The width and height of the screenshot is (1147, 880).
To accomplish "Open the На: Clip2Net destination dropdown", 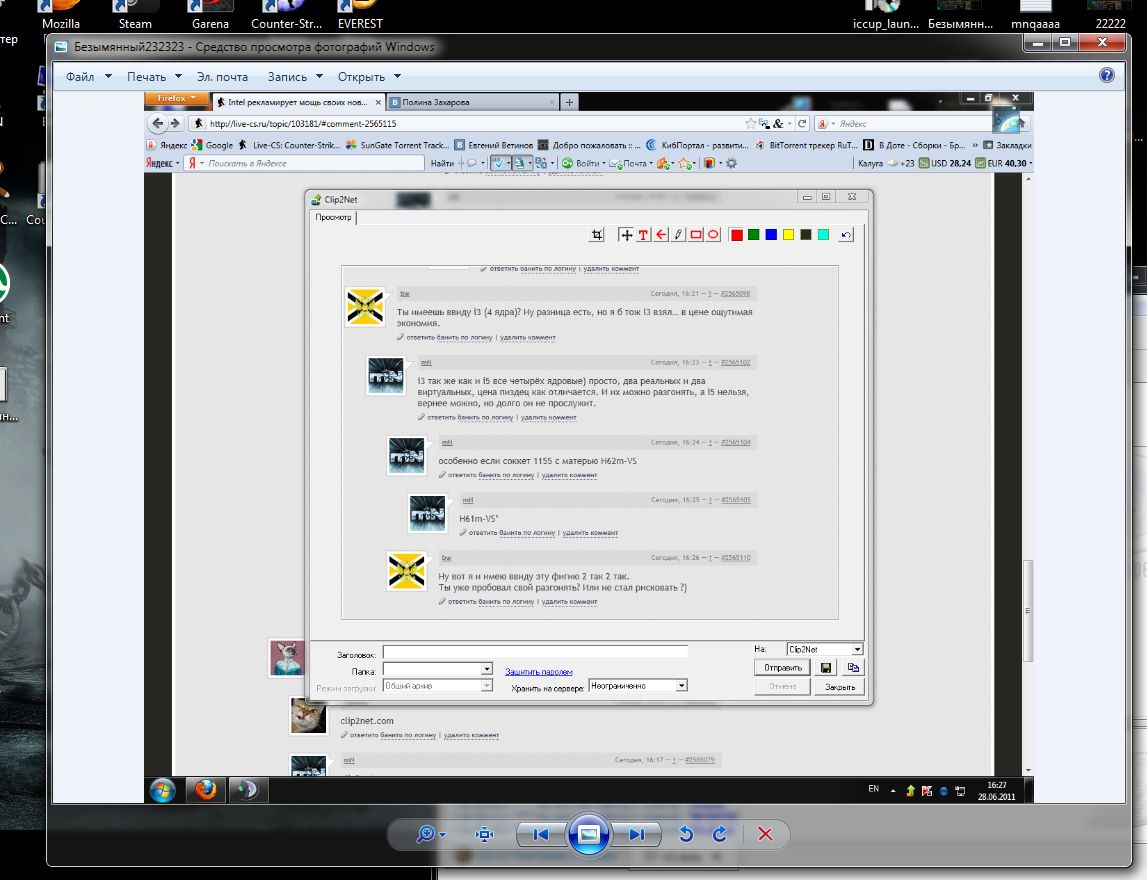I will [825, 650].
